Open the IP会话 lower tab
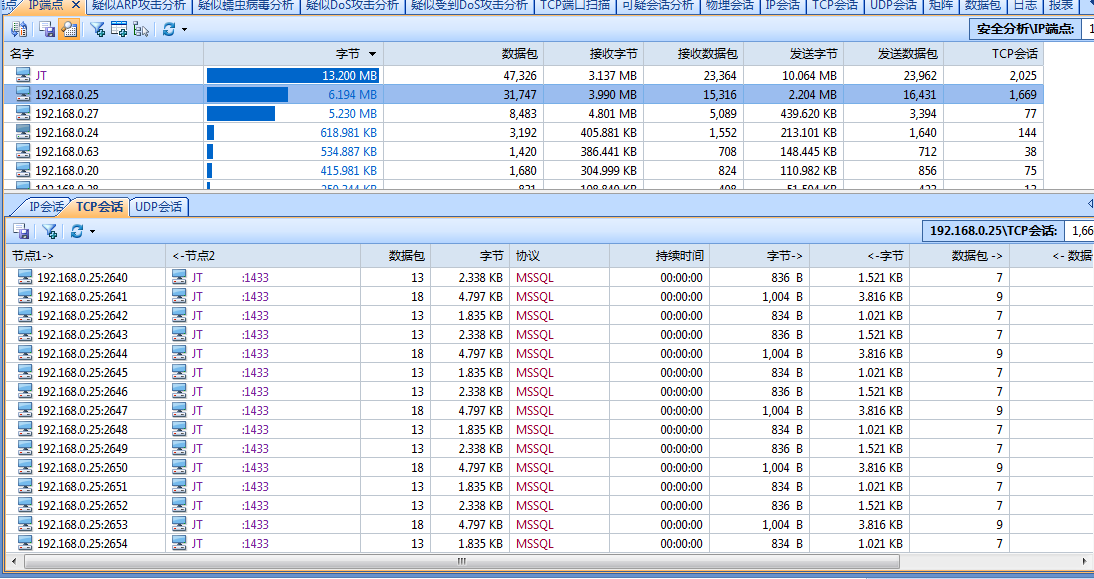This screenshot has width=1094, height=579. click(x=46, y=207)
